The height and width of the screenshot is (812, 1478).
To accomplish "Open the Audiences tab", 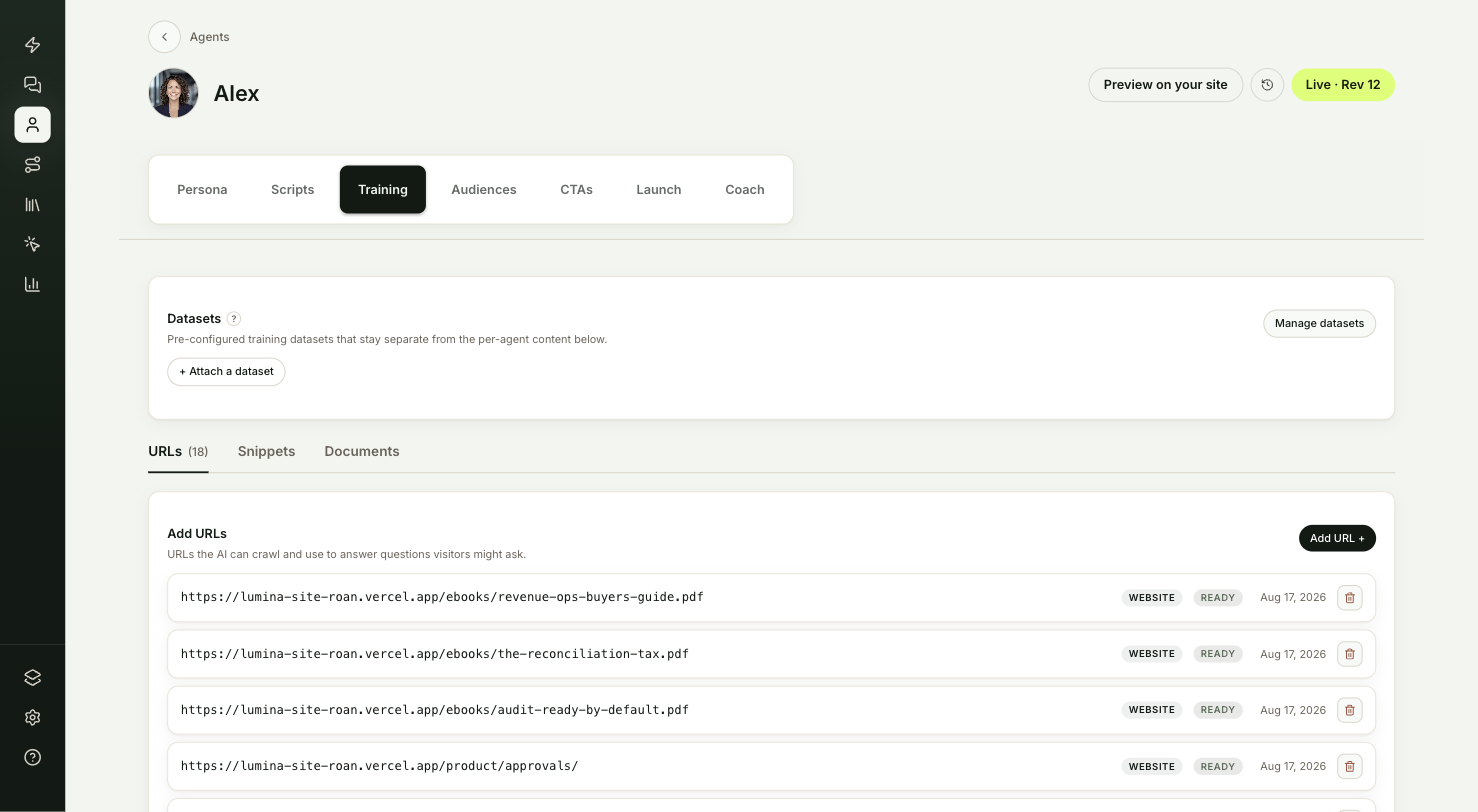I will 484,190.
